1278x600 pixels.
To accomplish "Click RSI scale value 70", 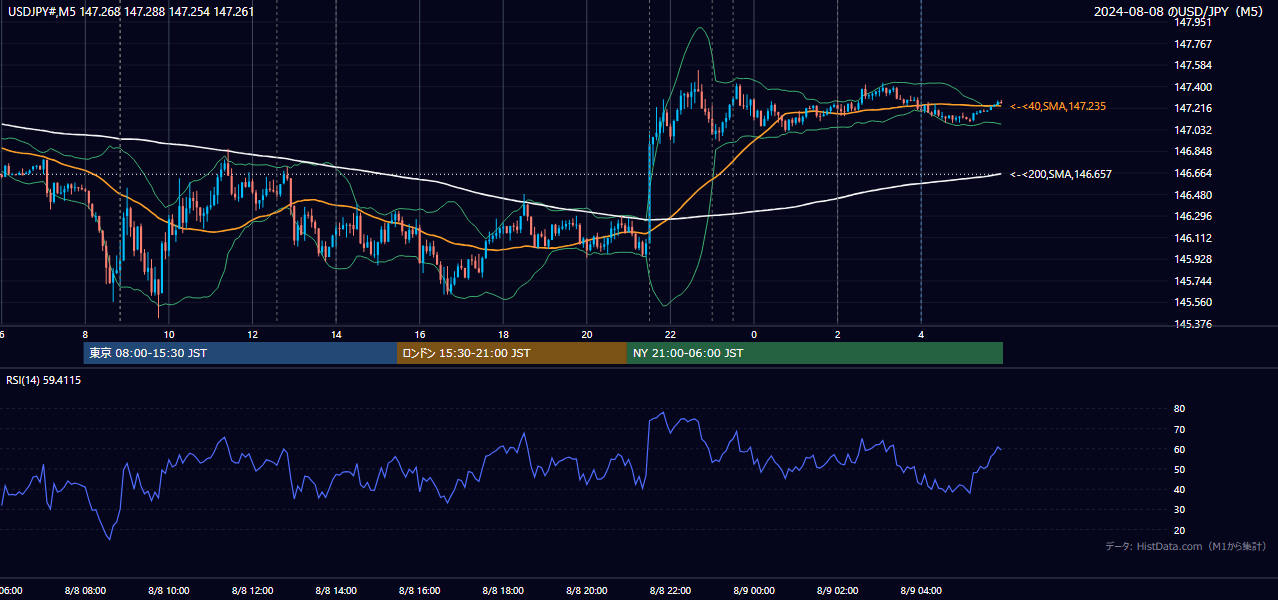I will [x=1180, y=429].
